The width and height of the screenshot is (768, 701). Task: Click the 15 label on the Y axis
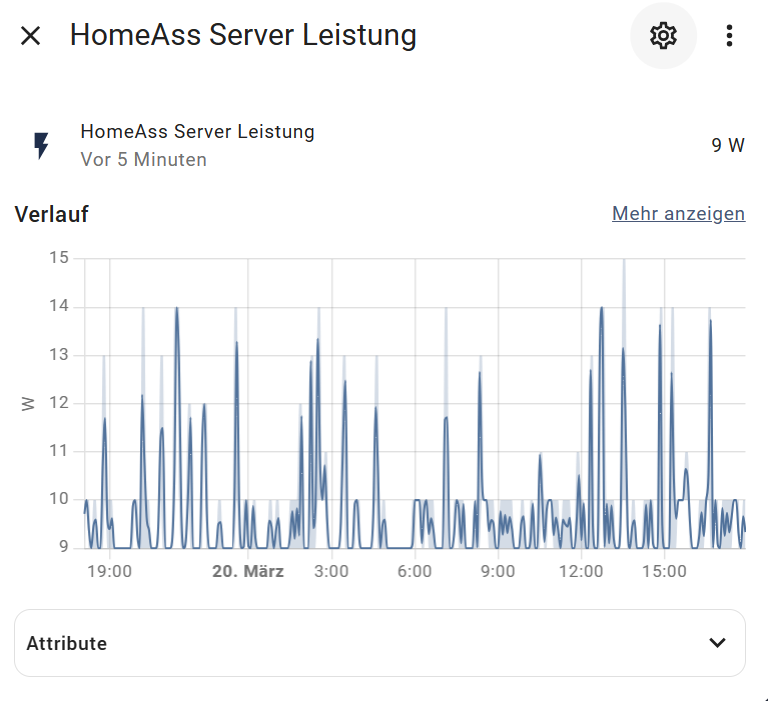click(59, 258)
